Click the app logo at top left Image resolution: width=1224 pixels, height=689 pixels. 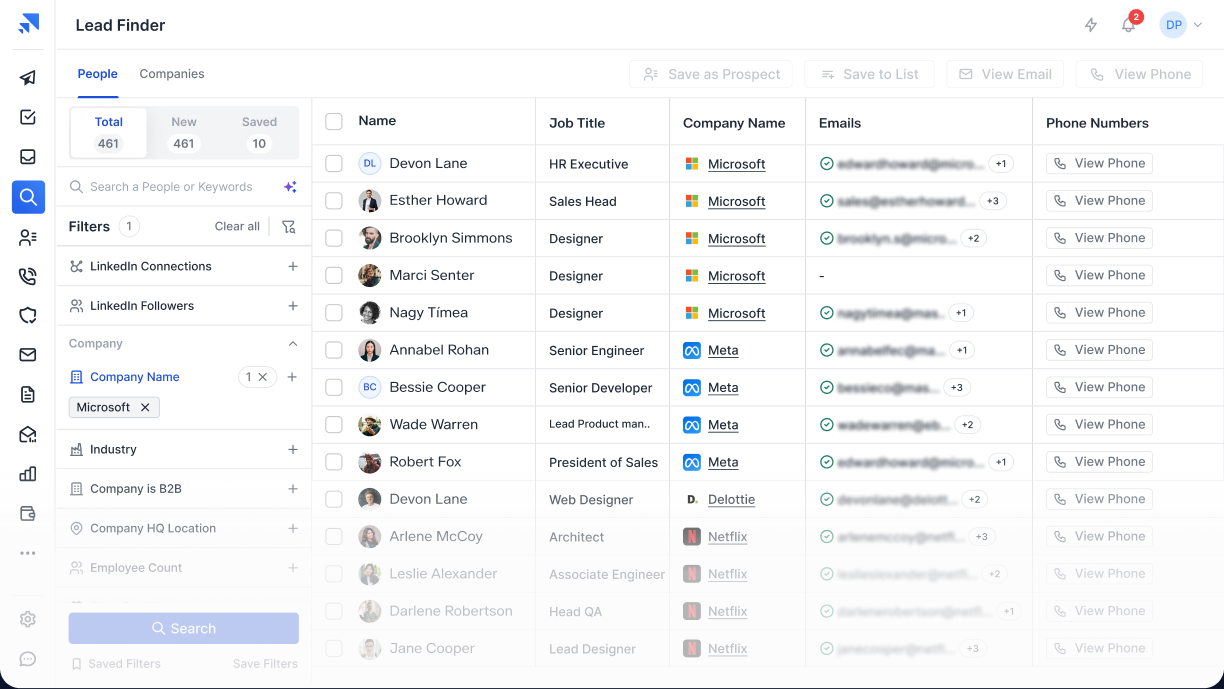click(28, 24)
